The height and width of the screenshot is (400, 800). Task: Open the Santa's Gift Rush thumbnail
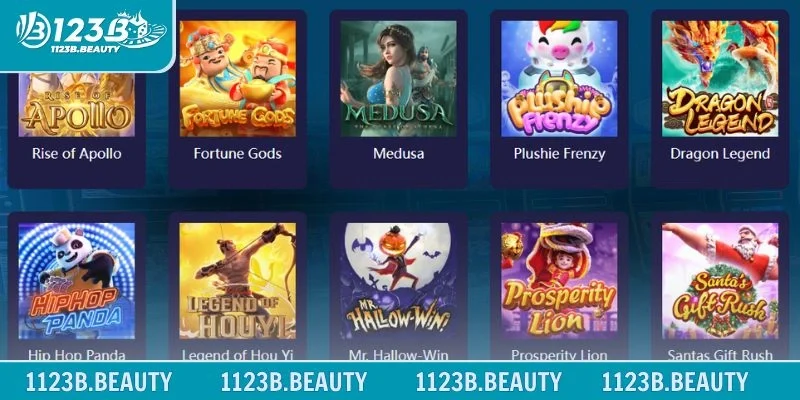[x=720, y=281]
